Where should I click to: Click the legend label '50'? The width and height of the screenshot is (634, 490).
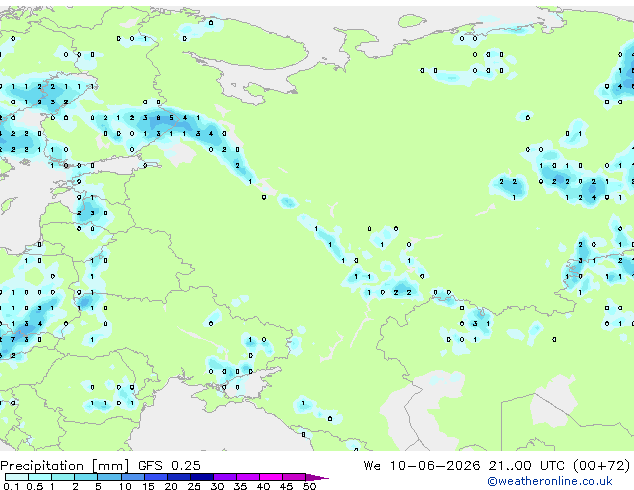[x=309, y=486]
